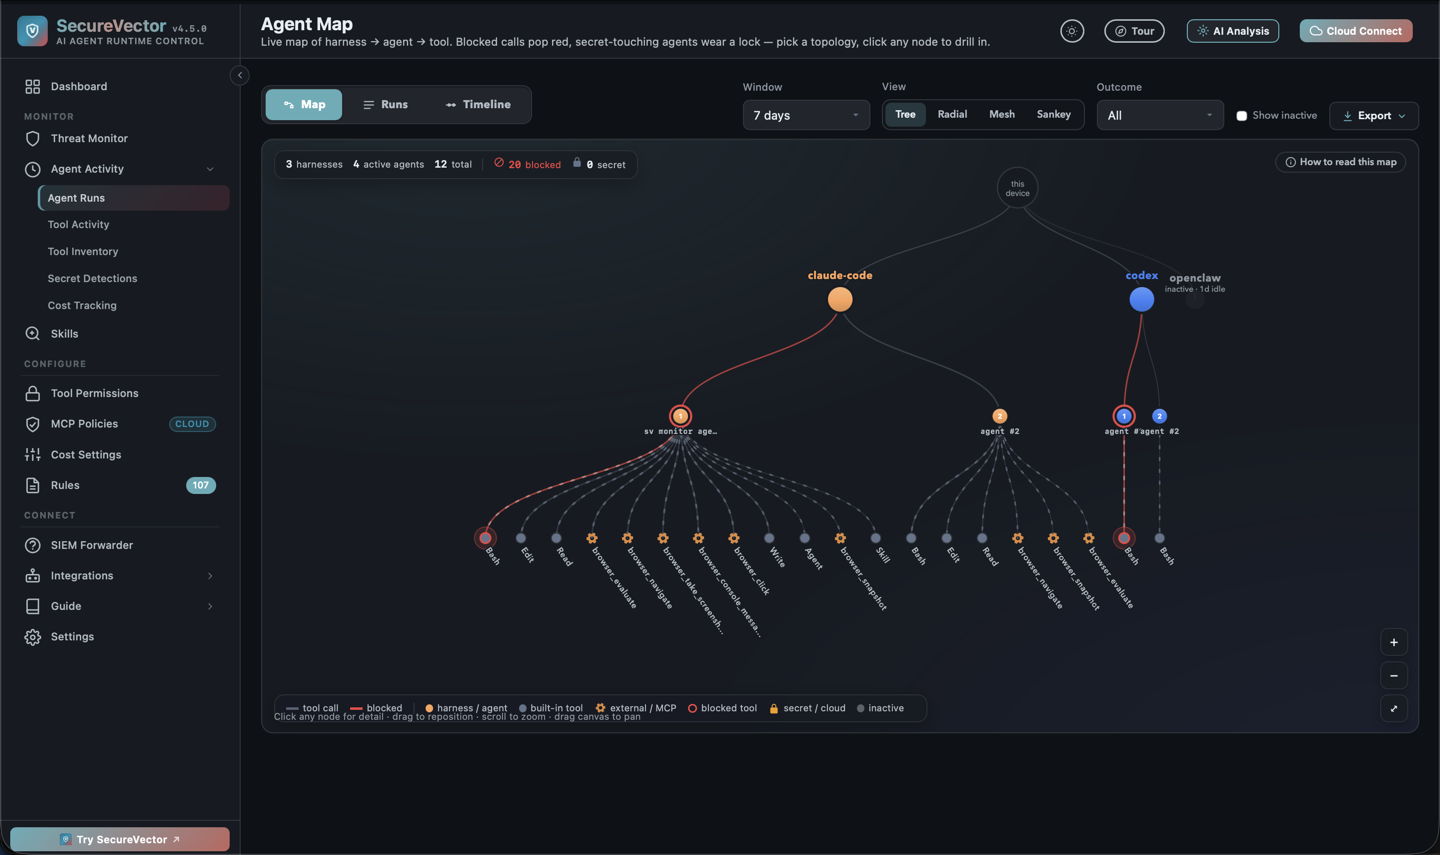Screen dimensions: 1440x855
Task: Open AI Analysis
Action: (1232, 31)
